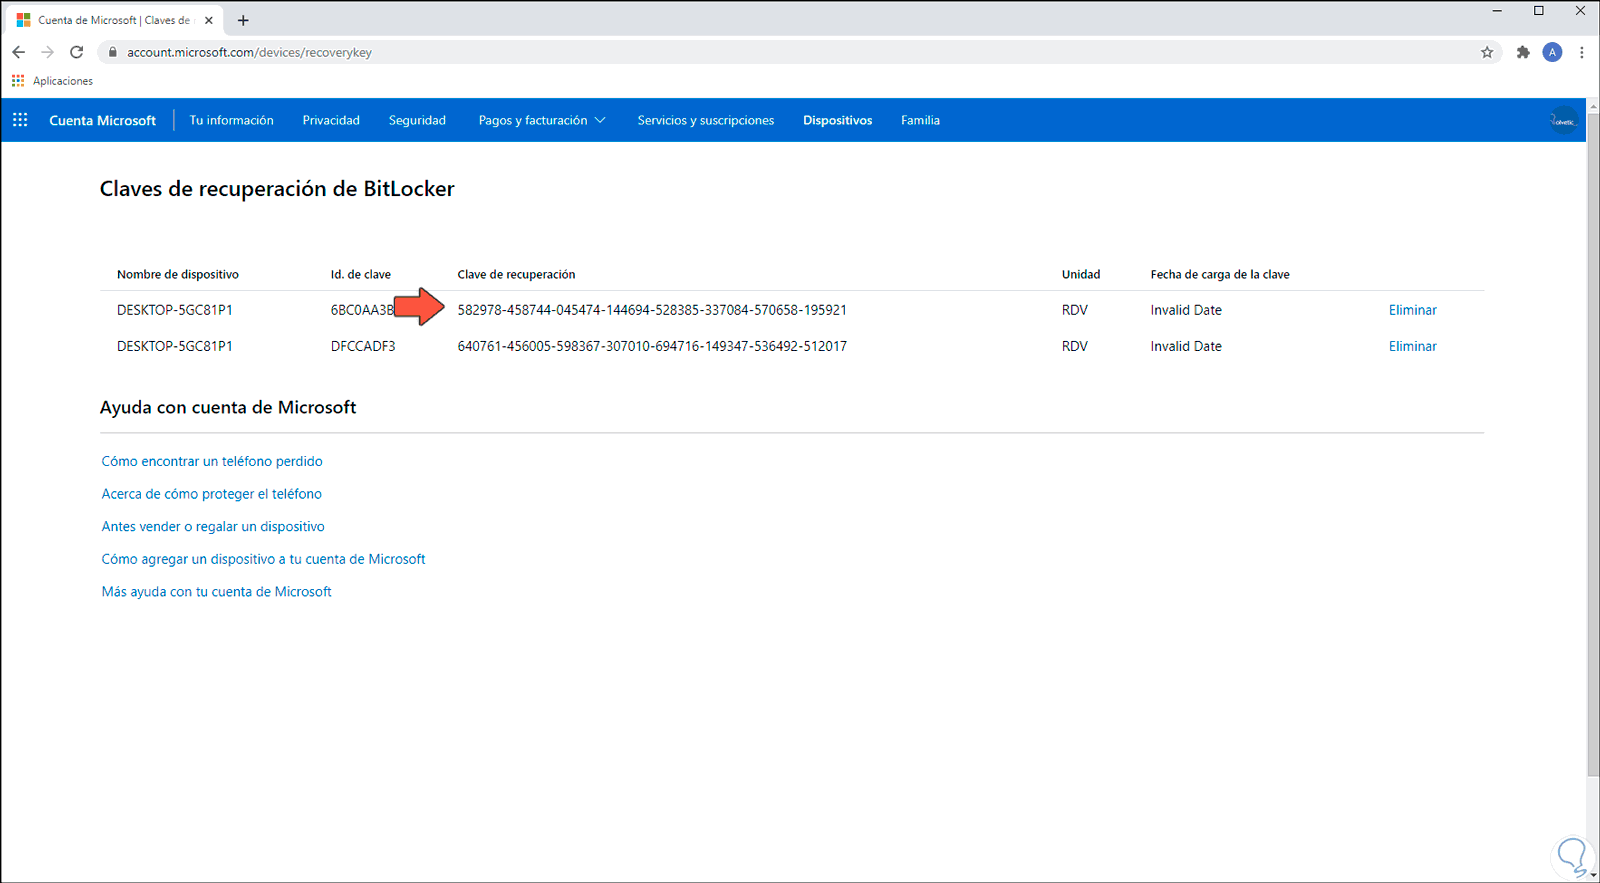
Task: Maximize the Chrome window
Action: pos(1539,11)
